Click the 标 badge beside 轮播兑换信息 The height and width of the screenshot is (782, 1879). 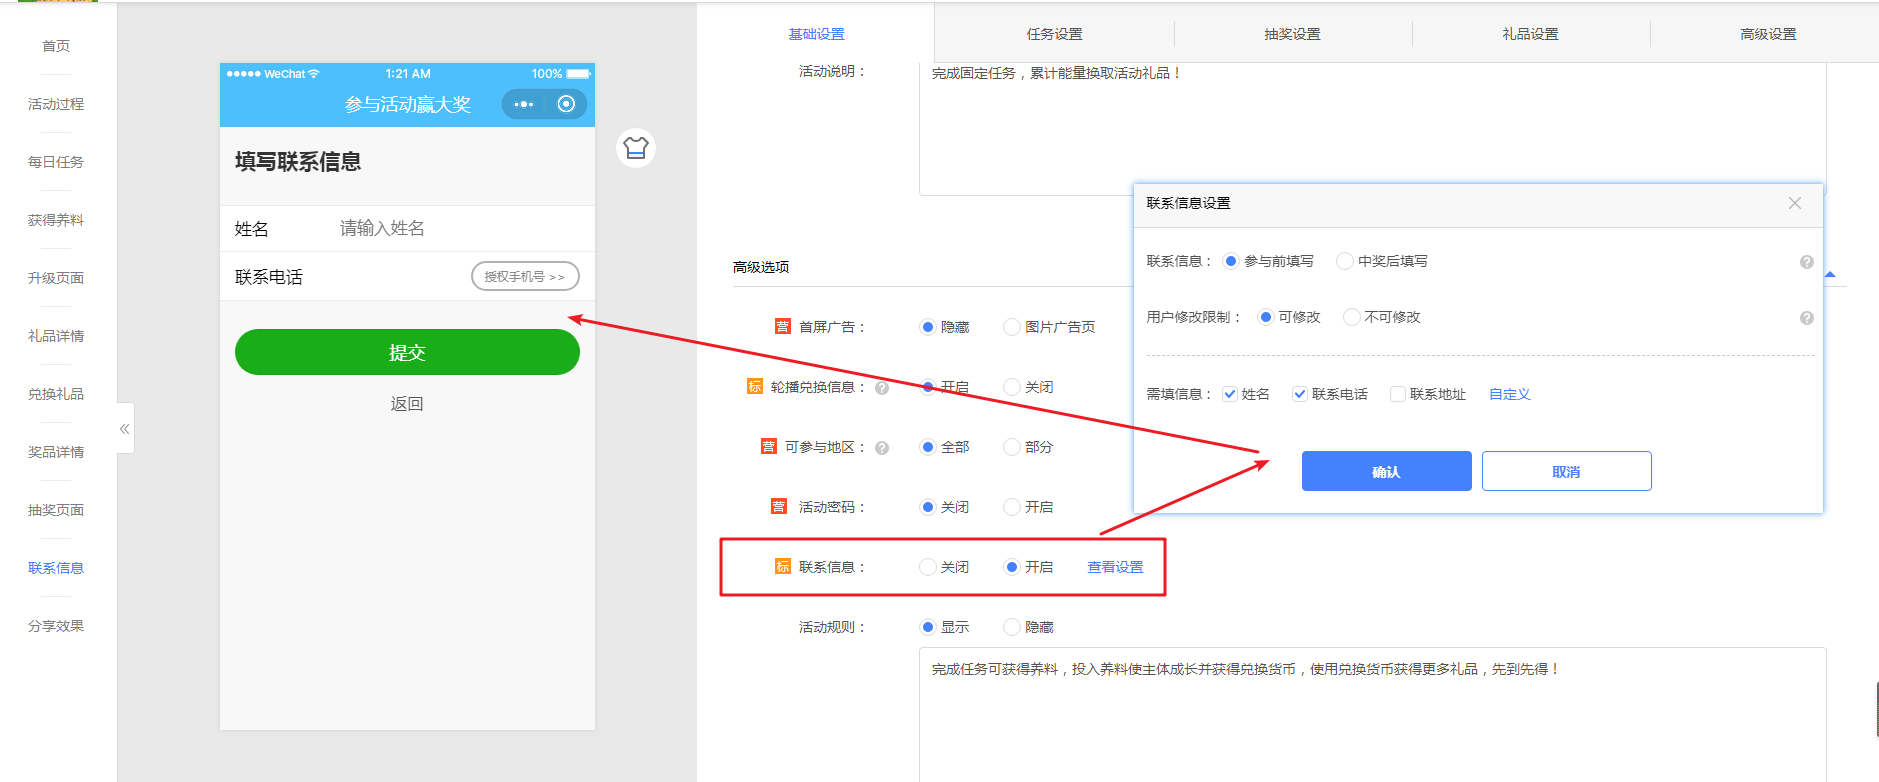click(x=755, y=386)
